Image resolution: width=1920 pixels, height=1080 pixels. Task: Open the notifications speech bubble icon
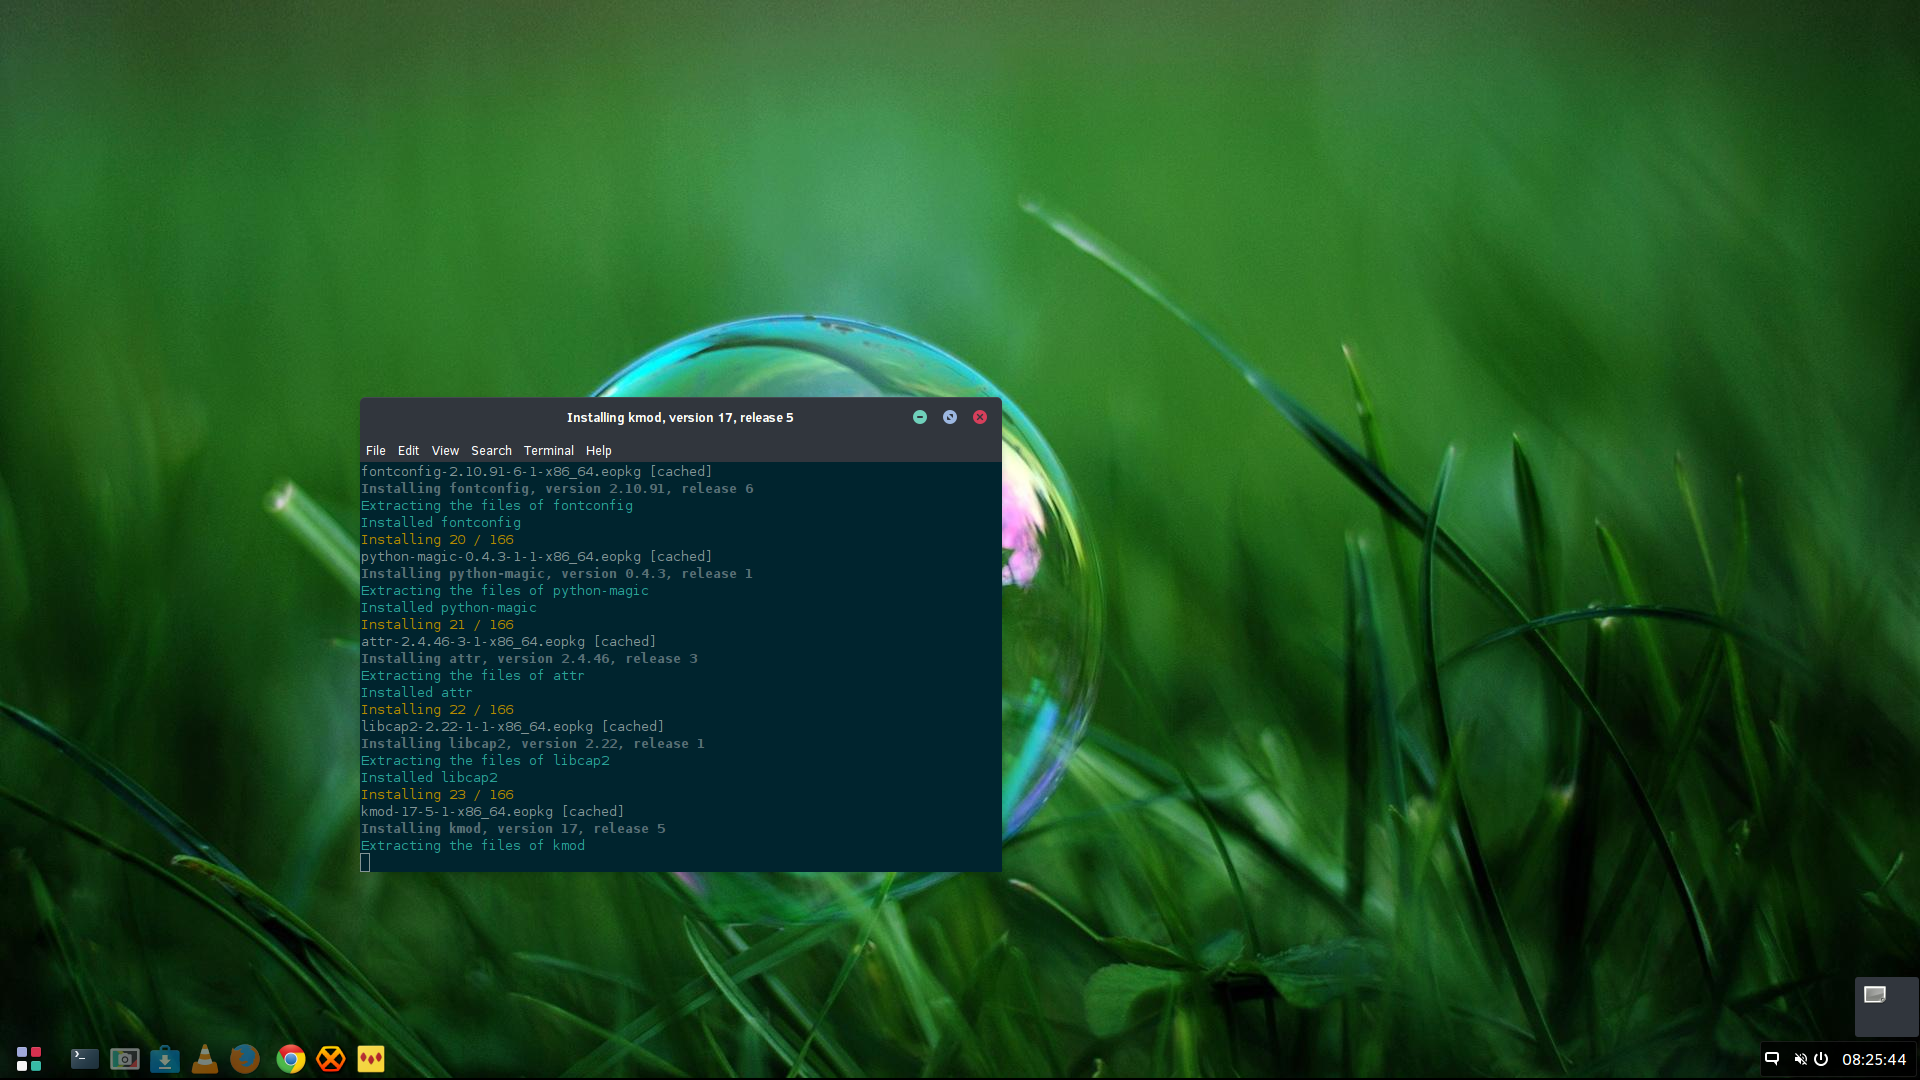(1772, 1059)
